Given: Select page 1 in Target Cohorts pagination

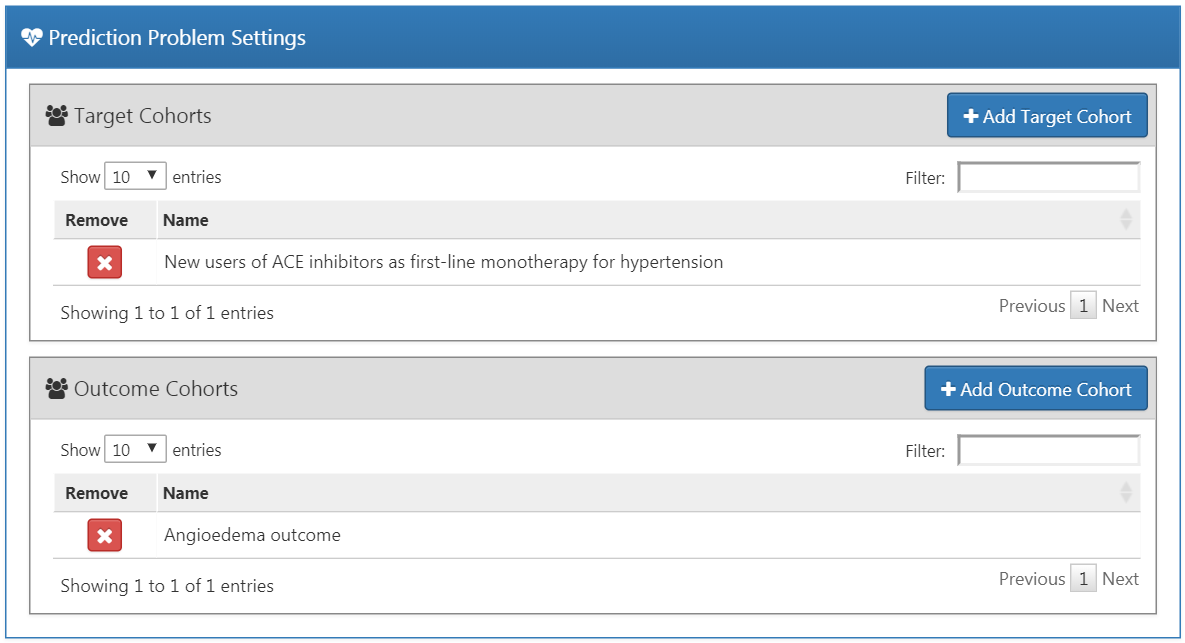Looking at the screenshot, I should tap(1083, 306).
